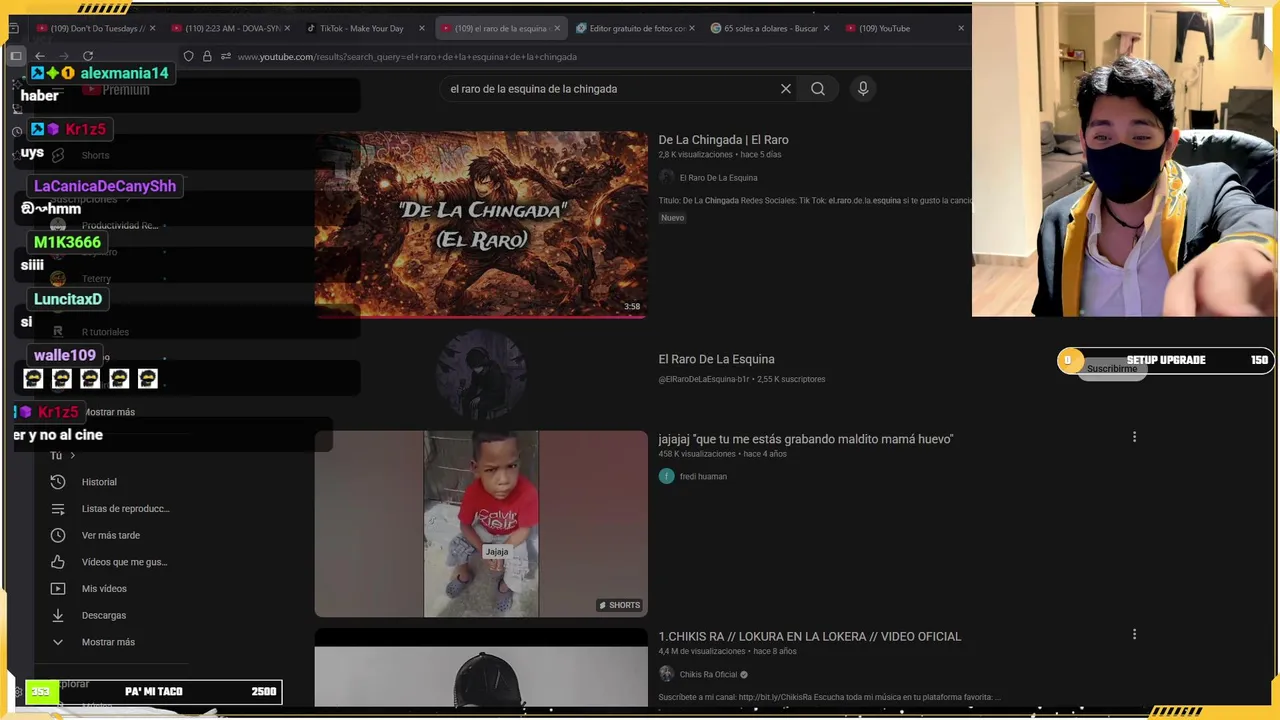This screenshot has height=720, width=1280.
Task: Click the Suscribirme button
Action: tap(1112, 369)
